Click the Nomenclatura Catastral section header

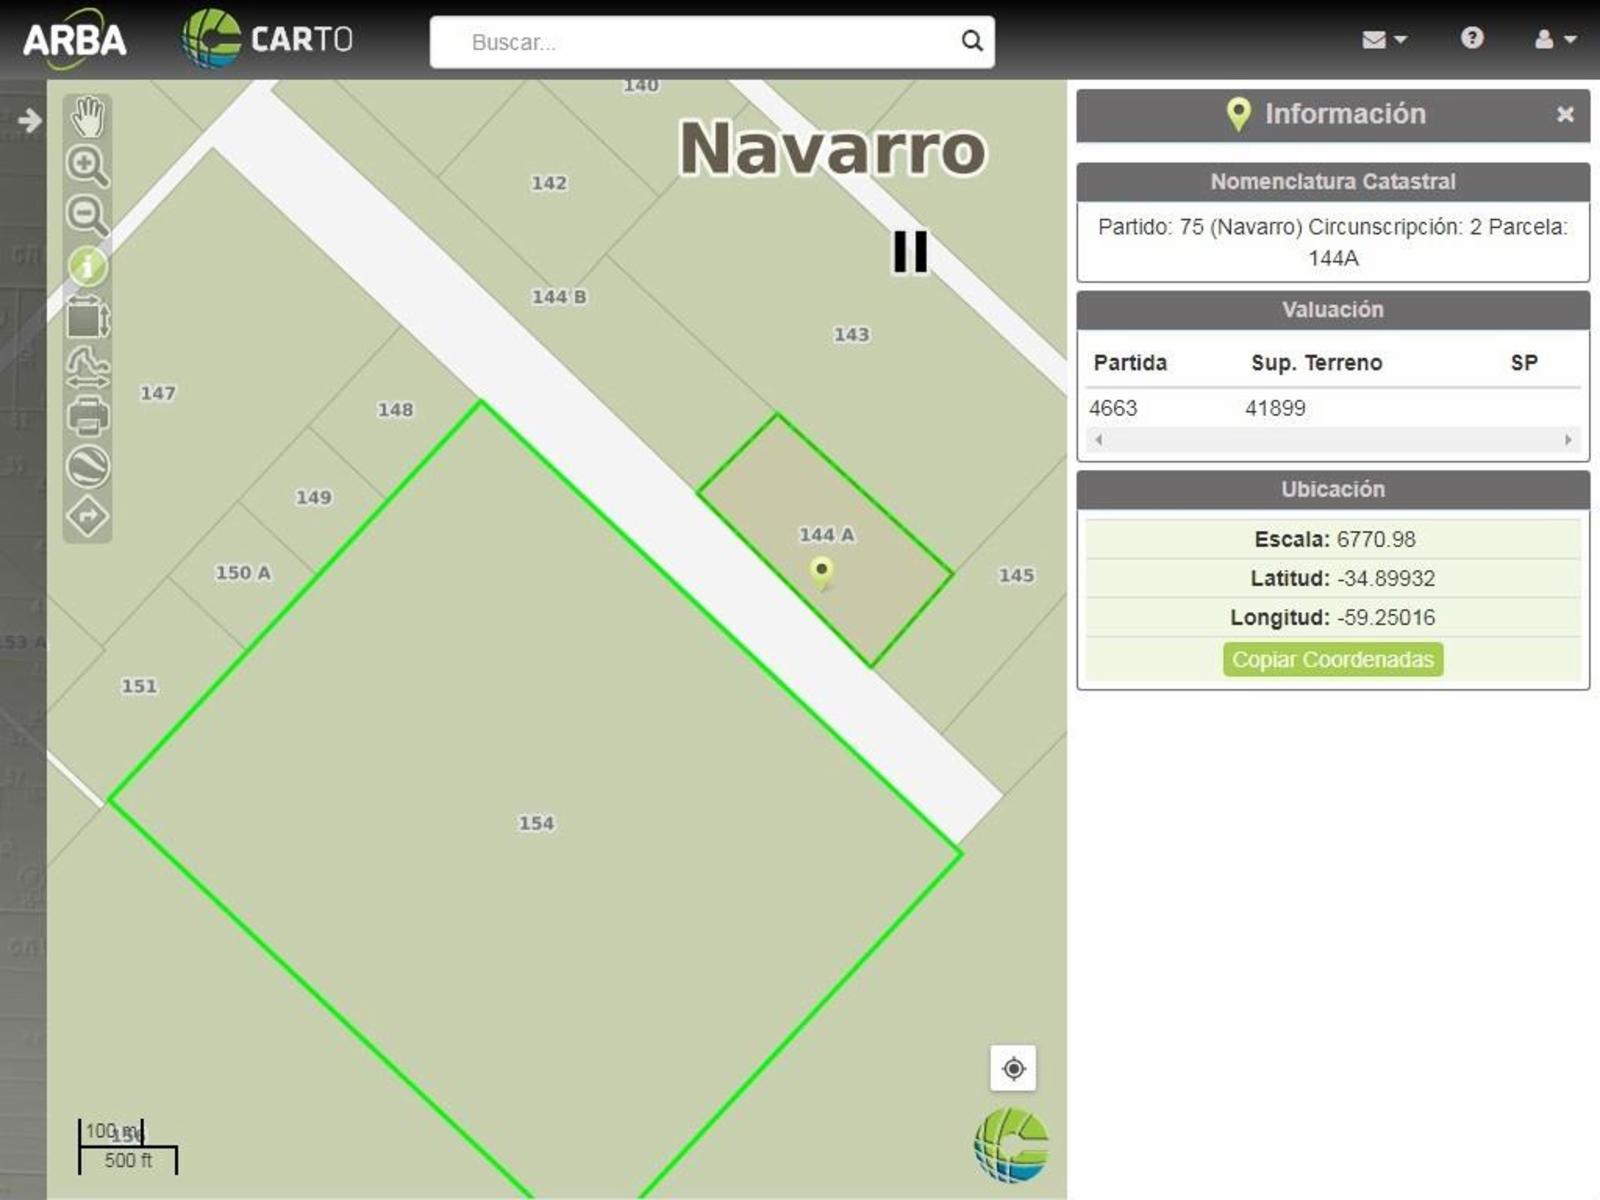click(x=1333, y=182)
